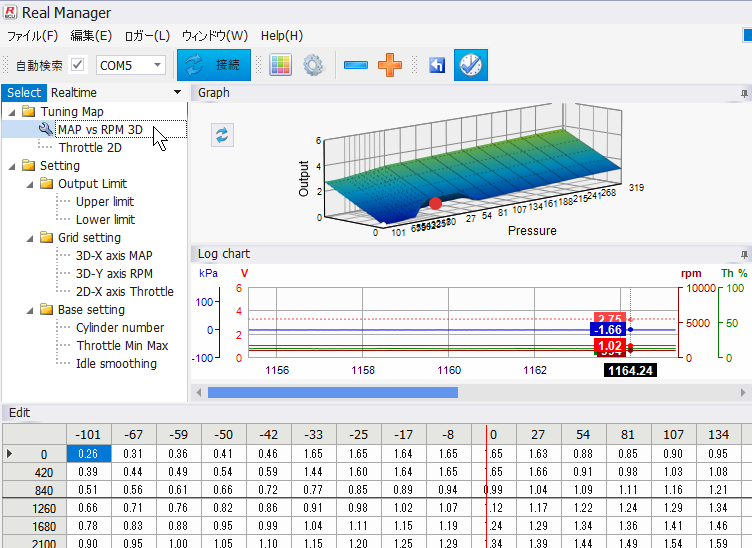The image size is (752, 548).
Task: Click the connect (接続) button
Action: (214, 65)
